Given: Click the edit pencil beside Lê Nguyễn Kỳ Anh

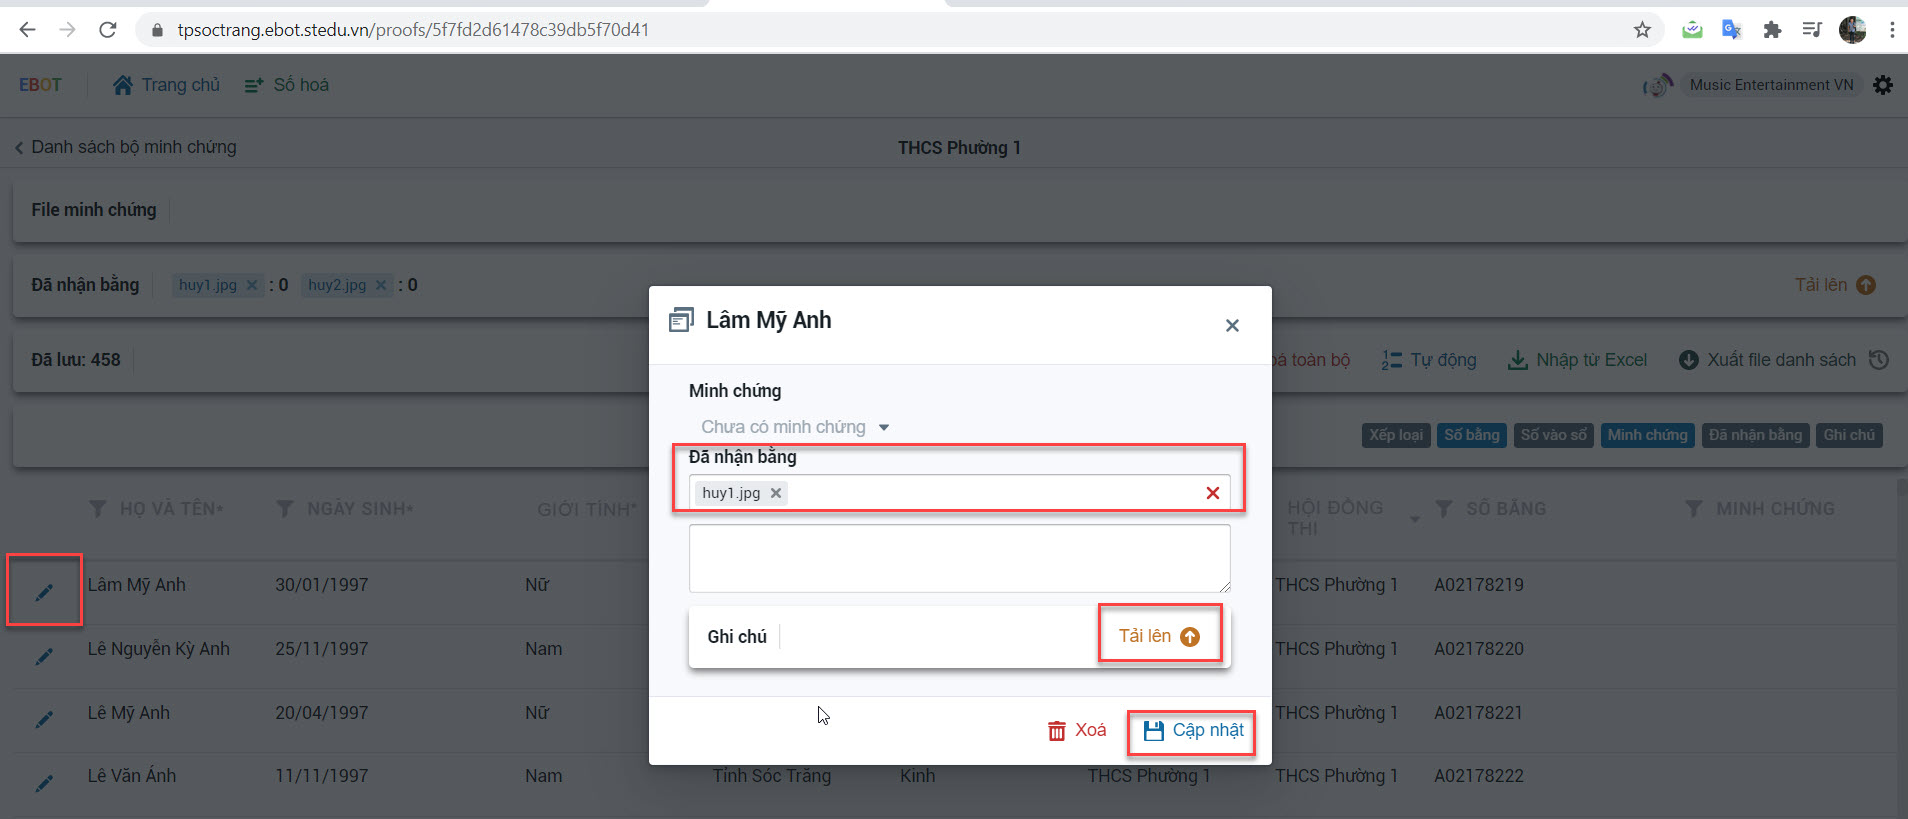Looking at the screenshot, I should [x=44, y=656].
